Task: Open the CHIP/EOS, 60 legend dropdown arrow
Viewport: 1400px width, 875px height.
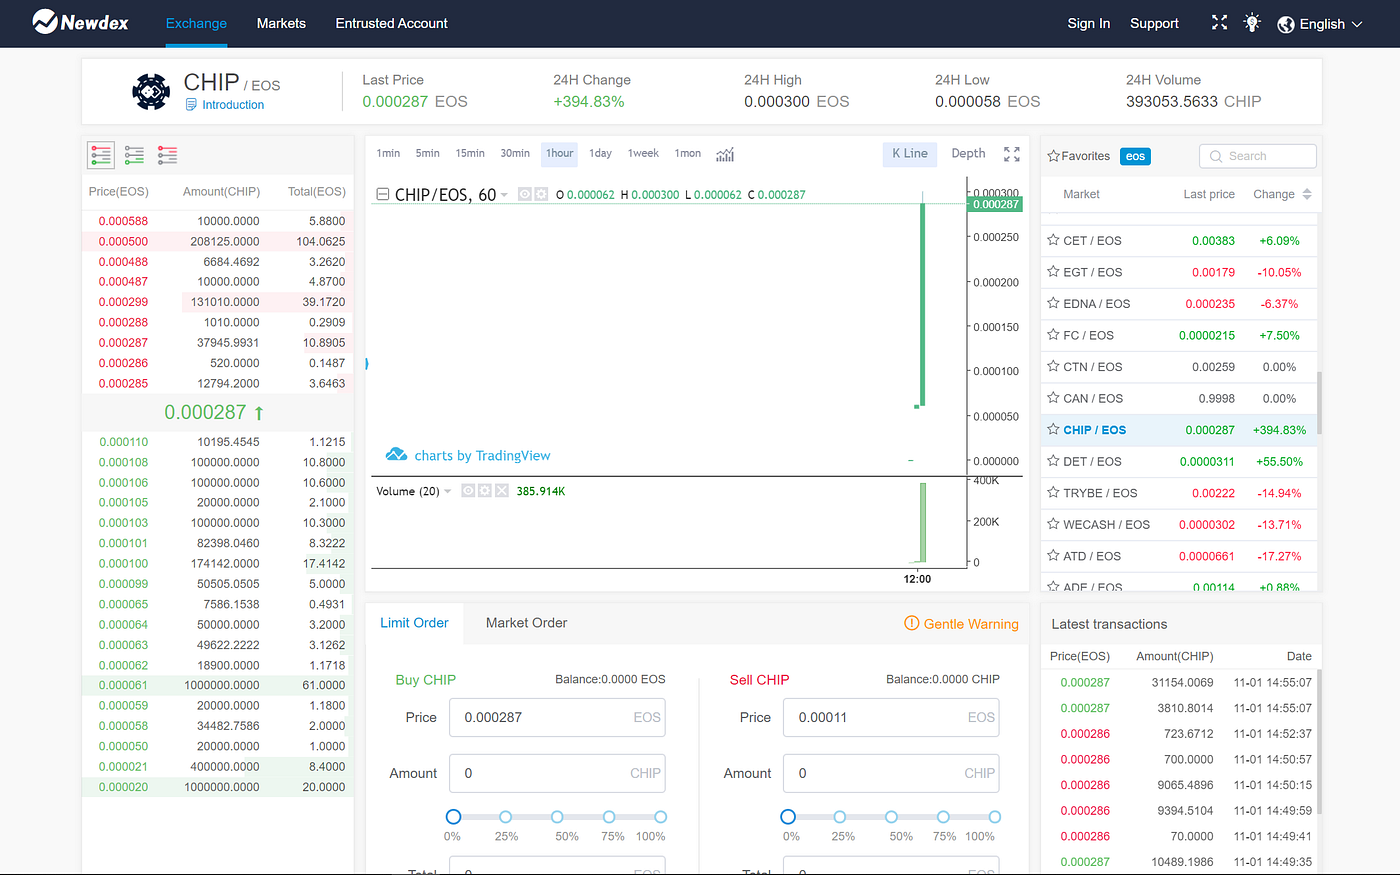Action: [x=504, y=195]
